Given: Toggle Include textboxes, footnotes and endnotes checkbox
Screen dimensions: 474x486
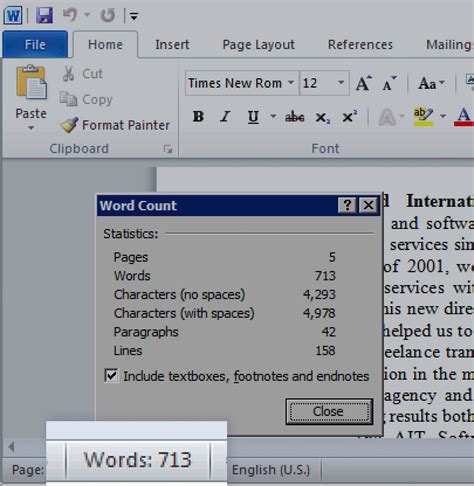Looking at the screenshot, I should [x=111, y=376].
